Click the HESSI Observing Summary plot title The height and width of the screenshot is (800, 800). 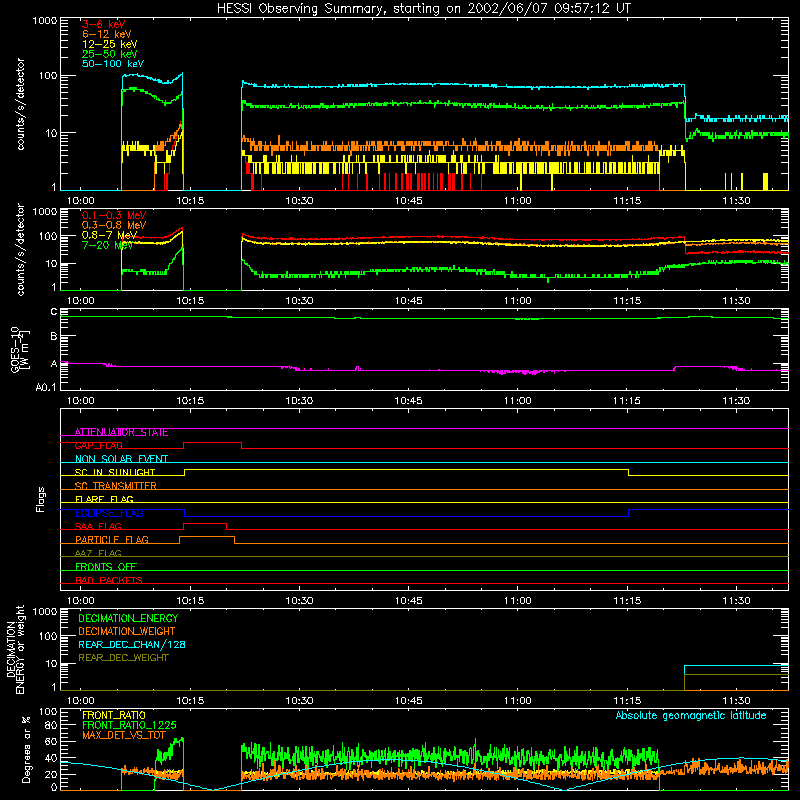(423, 8)
